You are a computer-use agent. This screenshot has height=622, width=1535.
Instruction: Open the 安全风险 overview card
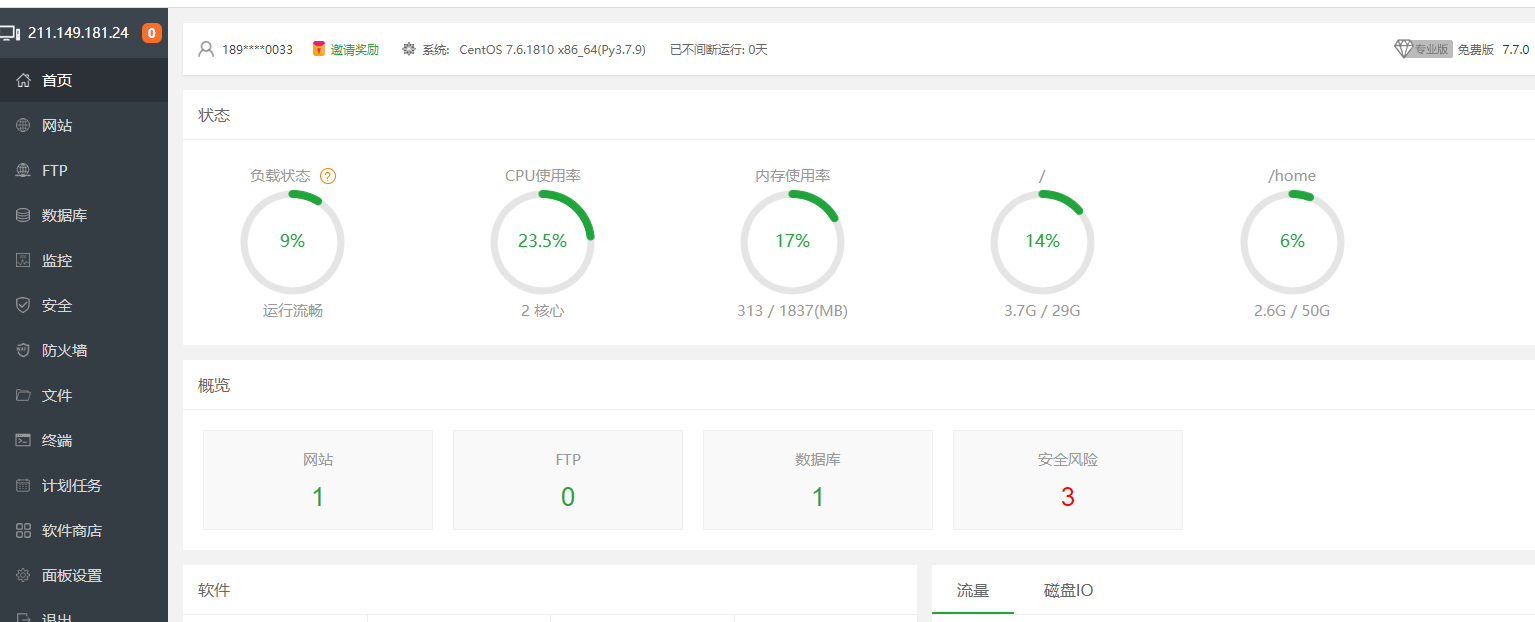click(x=1067, y=480)
